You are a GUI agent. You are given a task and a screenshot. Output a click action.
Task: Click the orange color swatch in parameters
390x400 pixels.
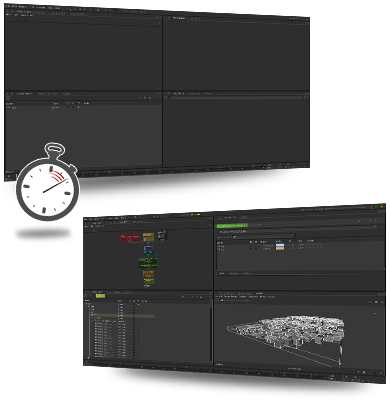pos(280,249)
